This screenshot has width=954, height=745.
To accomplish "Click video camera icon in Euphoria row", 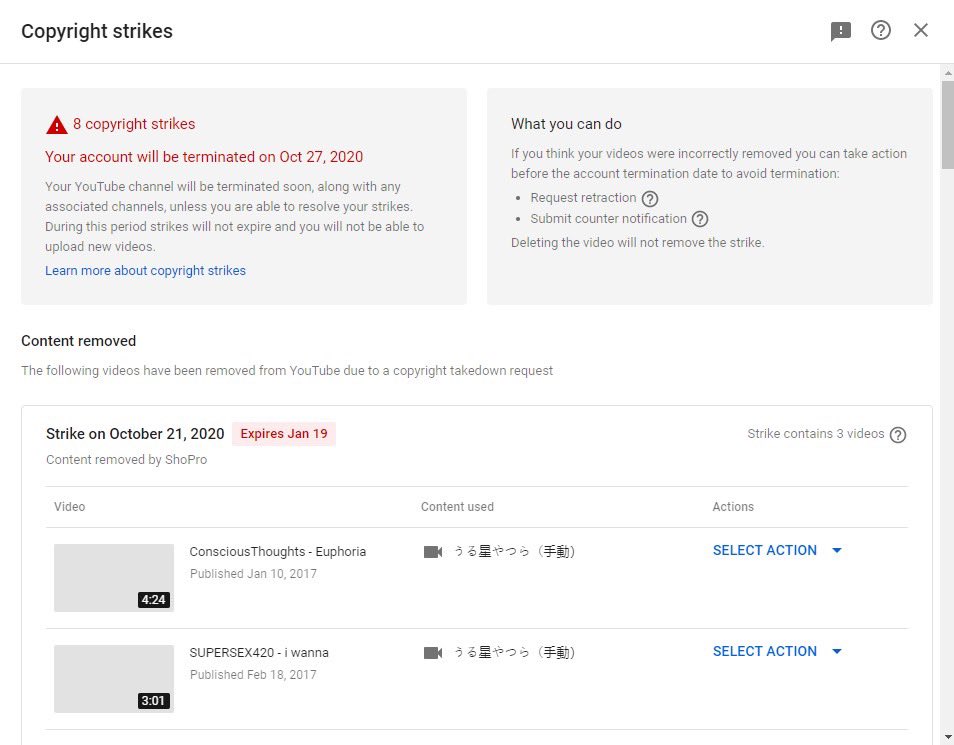I will point(433,552).
